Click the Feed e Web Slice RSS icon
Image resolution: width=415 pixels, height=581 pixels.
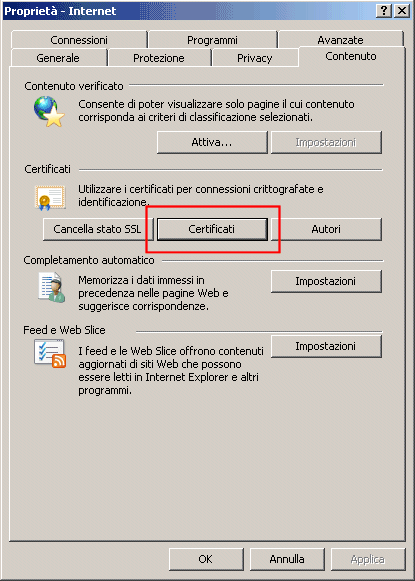coord(50,354)
